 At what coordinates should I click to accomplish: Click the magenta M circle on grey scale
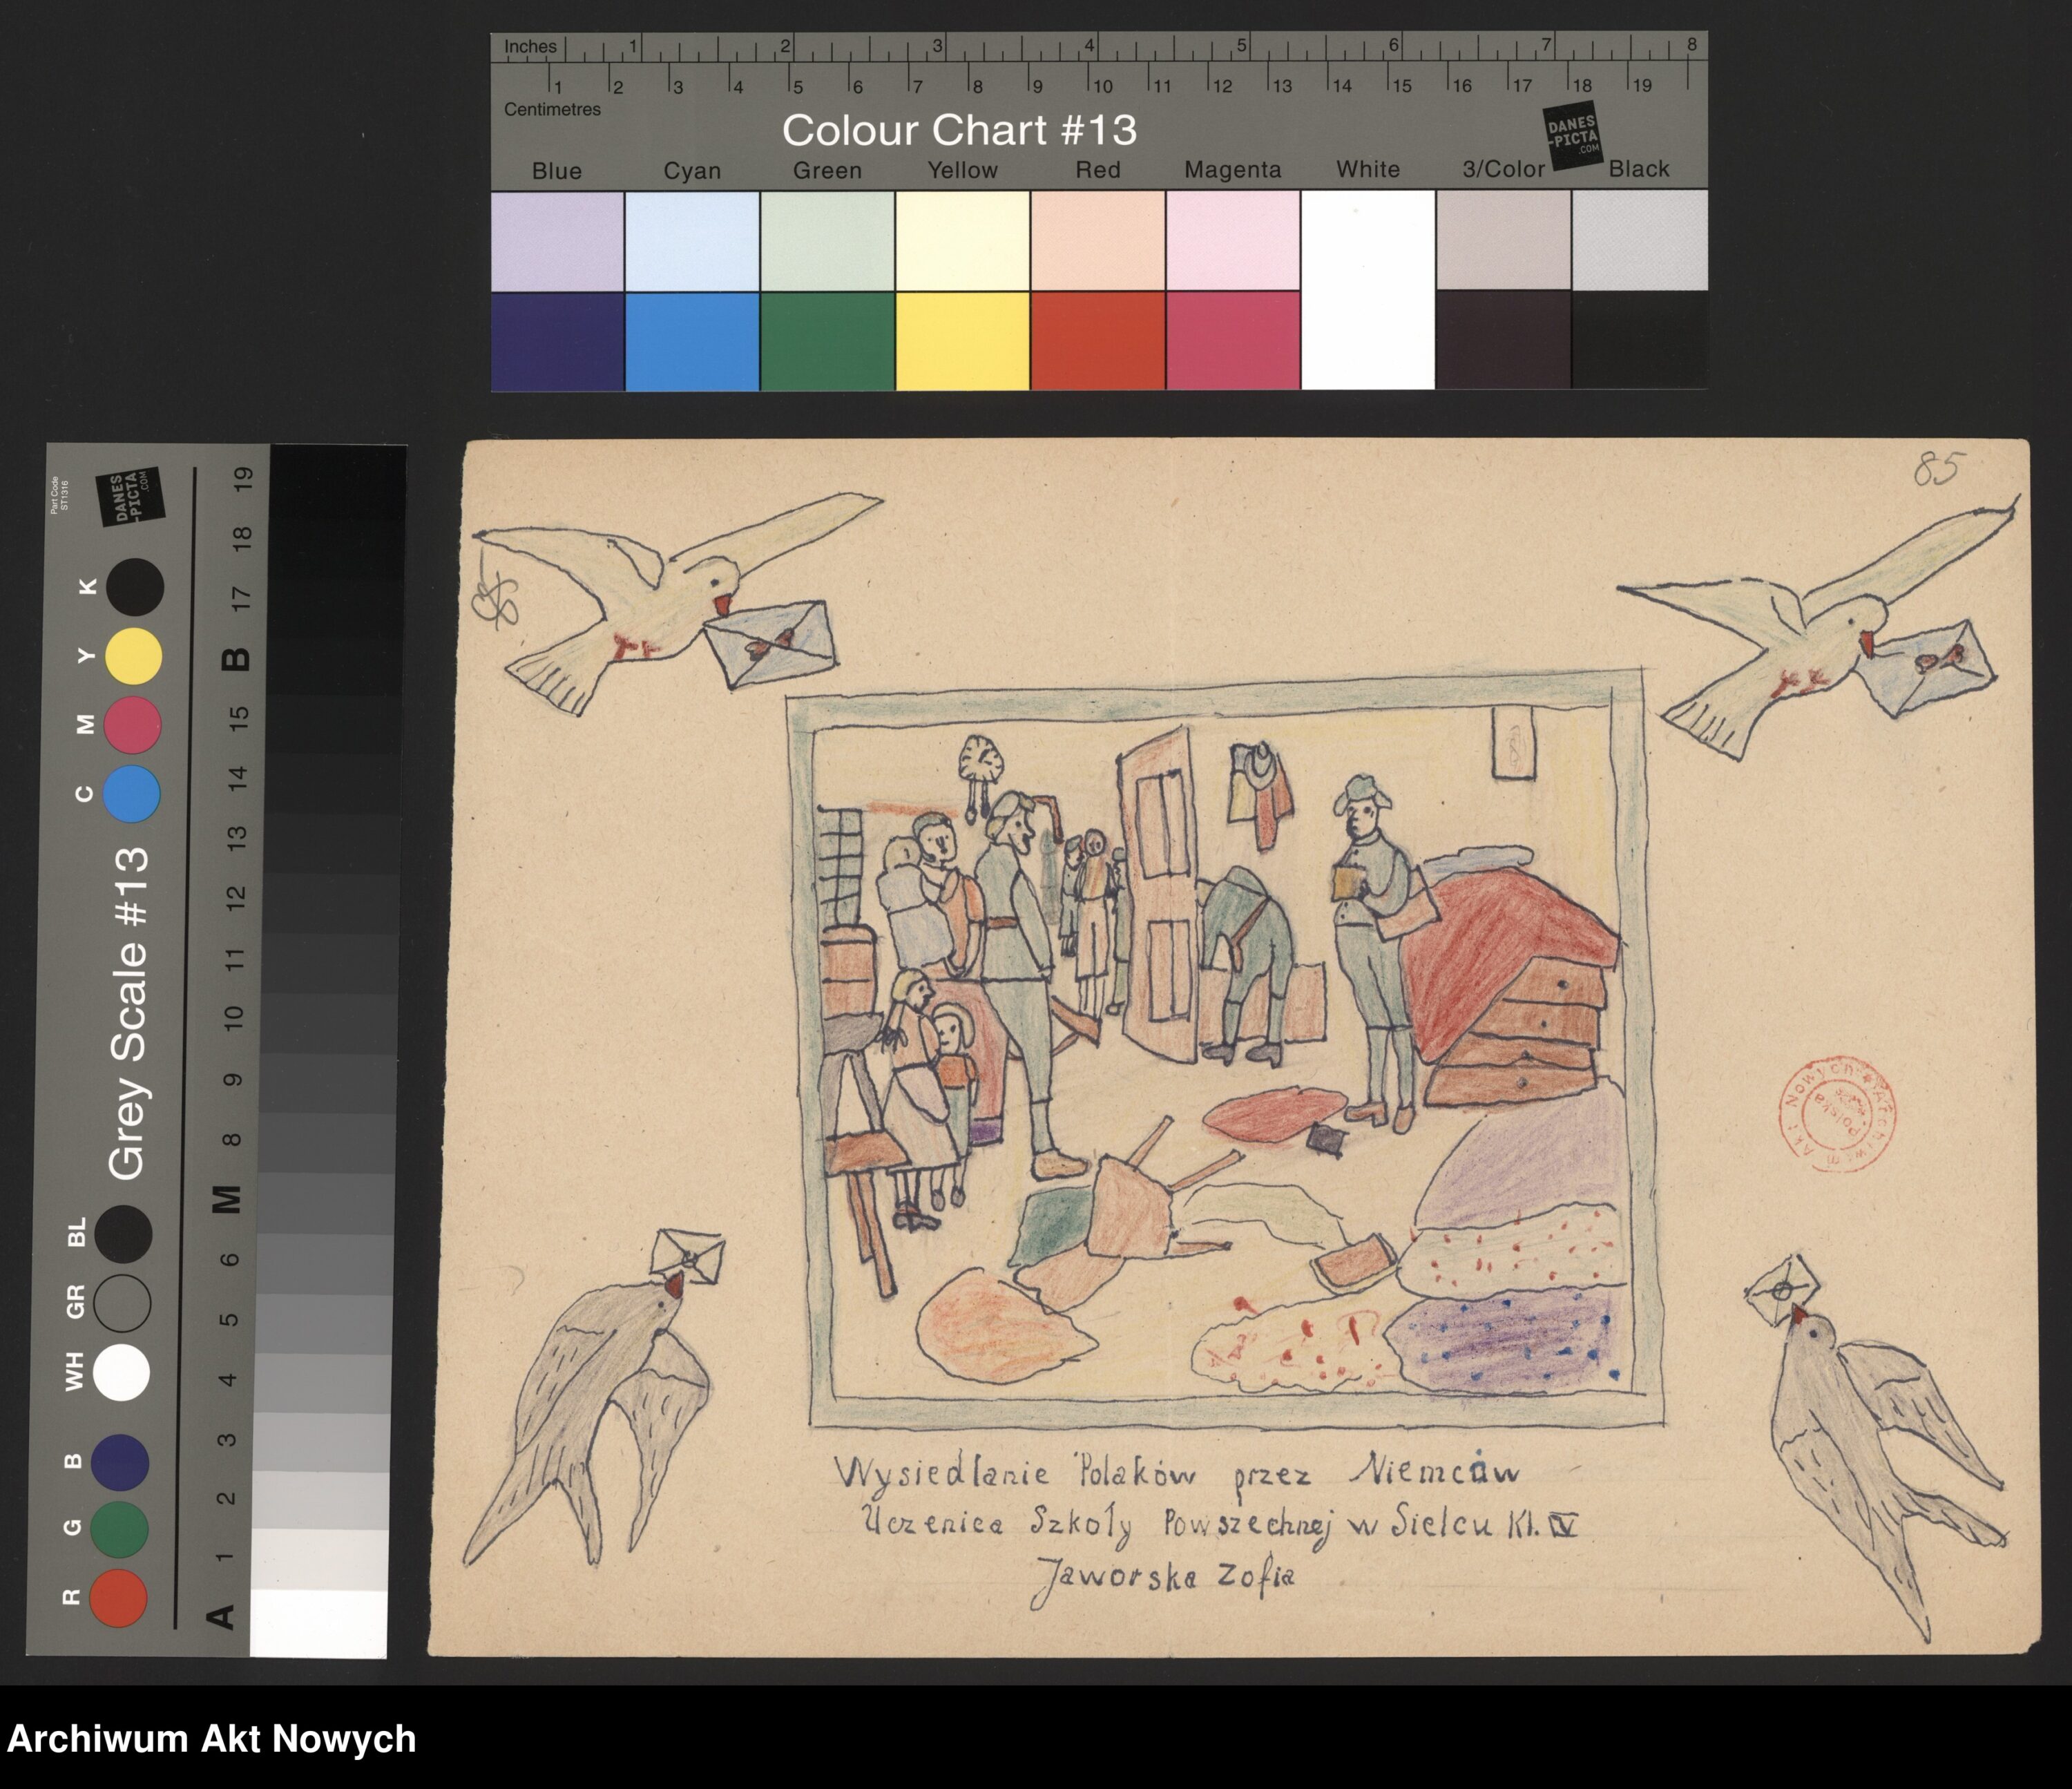click(133, 725)
